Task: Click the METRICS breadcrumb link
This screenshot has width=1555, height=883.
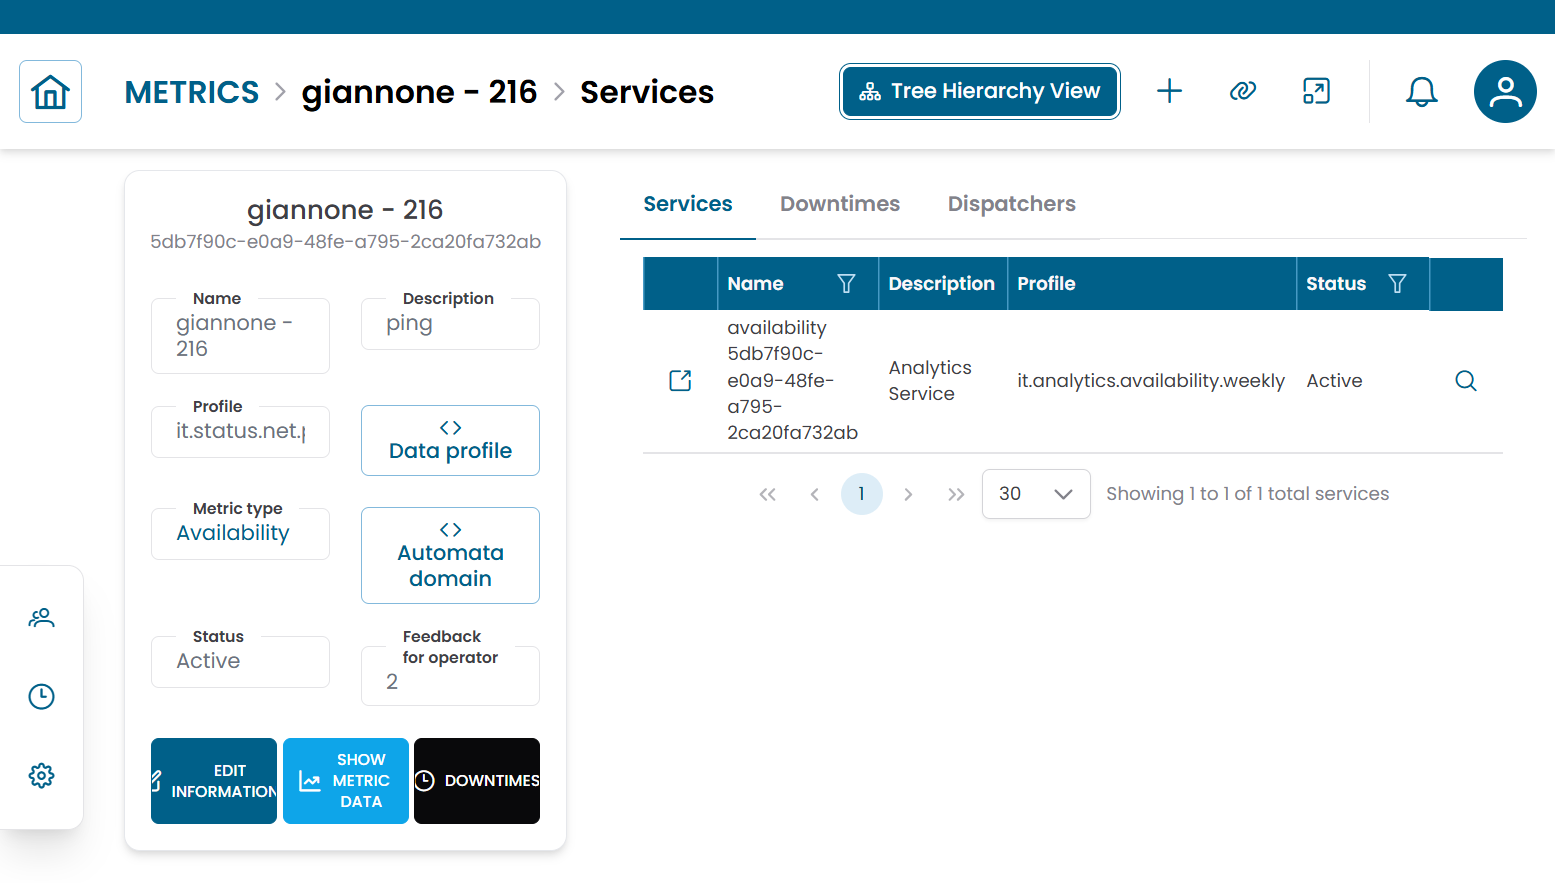Action: pyautogui.click(x=191, y=92)
